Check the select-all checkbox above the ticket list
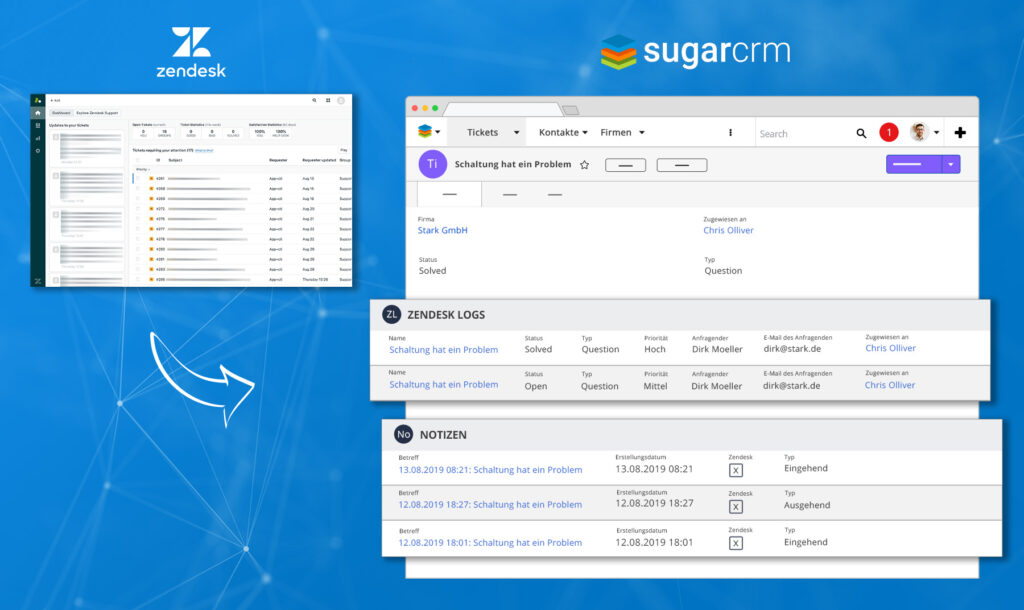The height and width of the screenshot is (610, 1024). 138,160
